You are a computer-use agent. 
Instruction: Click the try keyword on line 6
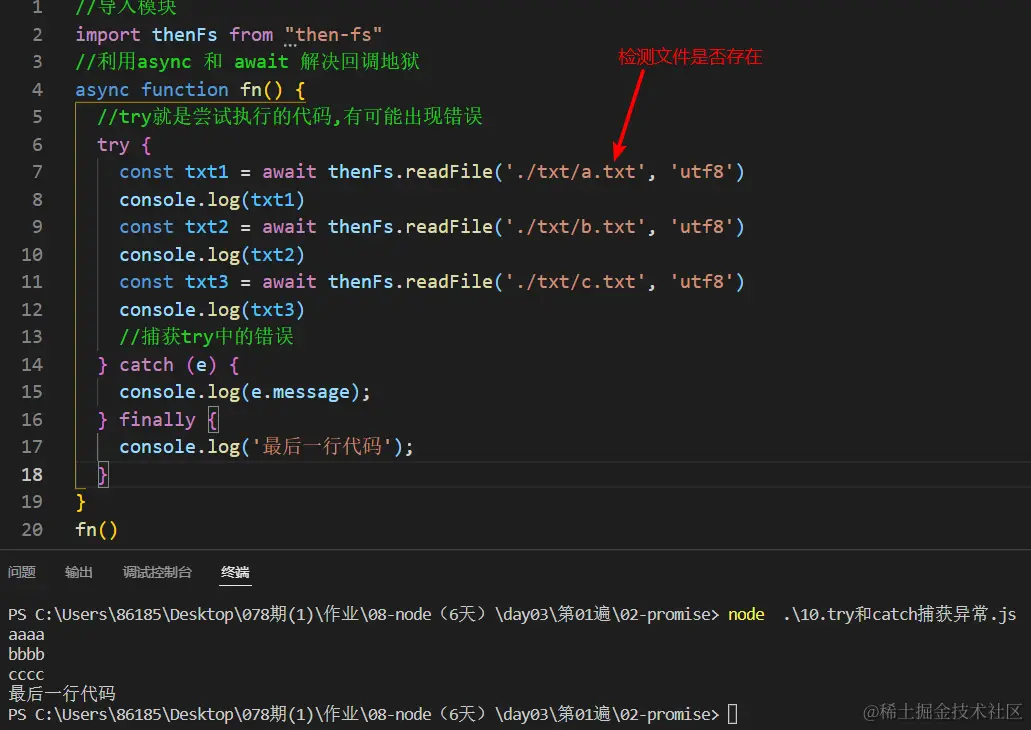tap(113, 145)
